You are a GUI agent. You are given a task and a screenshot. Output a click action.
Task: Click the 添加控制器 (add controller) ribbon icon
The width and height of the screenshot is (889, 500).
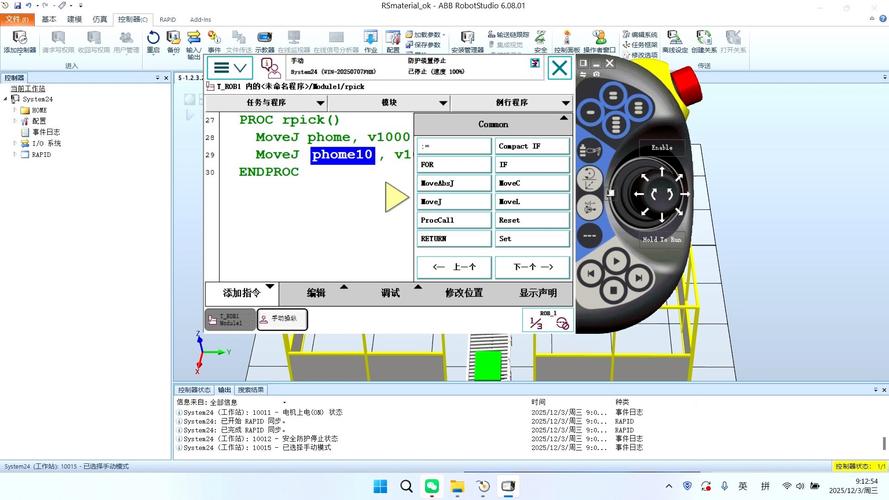coord(20,41)
